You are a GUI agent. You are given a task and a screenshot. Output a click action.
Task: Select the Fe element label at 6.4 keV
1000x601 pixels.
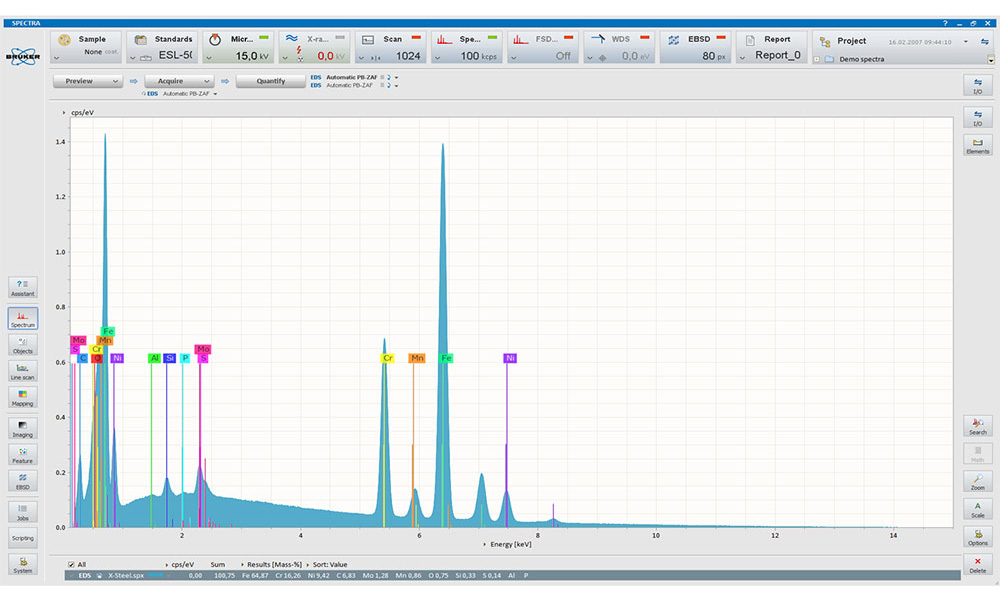(446, 358)
